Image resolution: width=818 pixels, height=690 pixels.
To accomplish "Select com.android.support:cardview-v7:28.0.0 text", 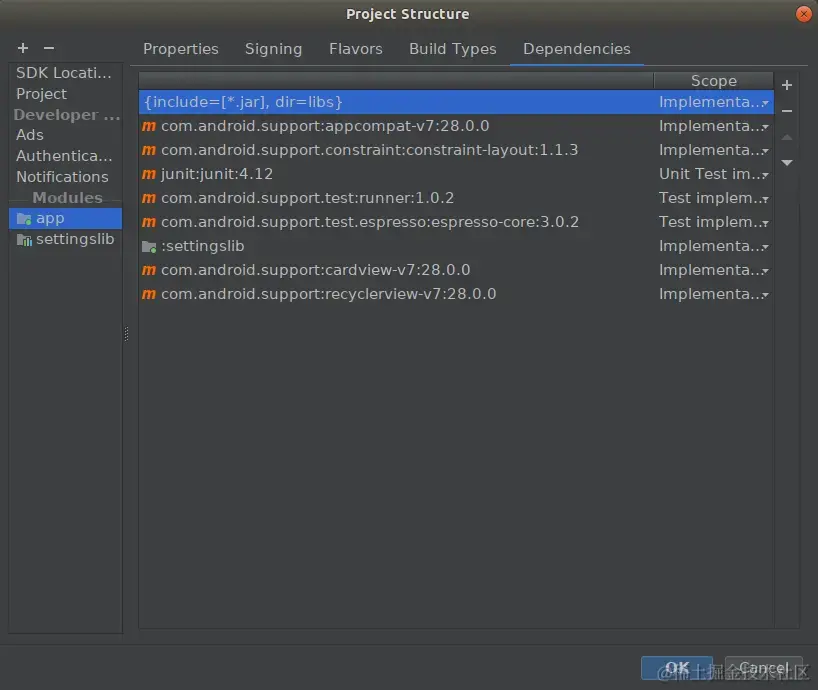I will click(316, 270).
